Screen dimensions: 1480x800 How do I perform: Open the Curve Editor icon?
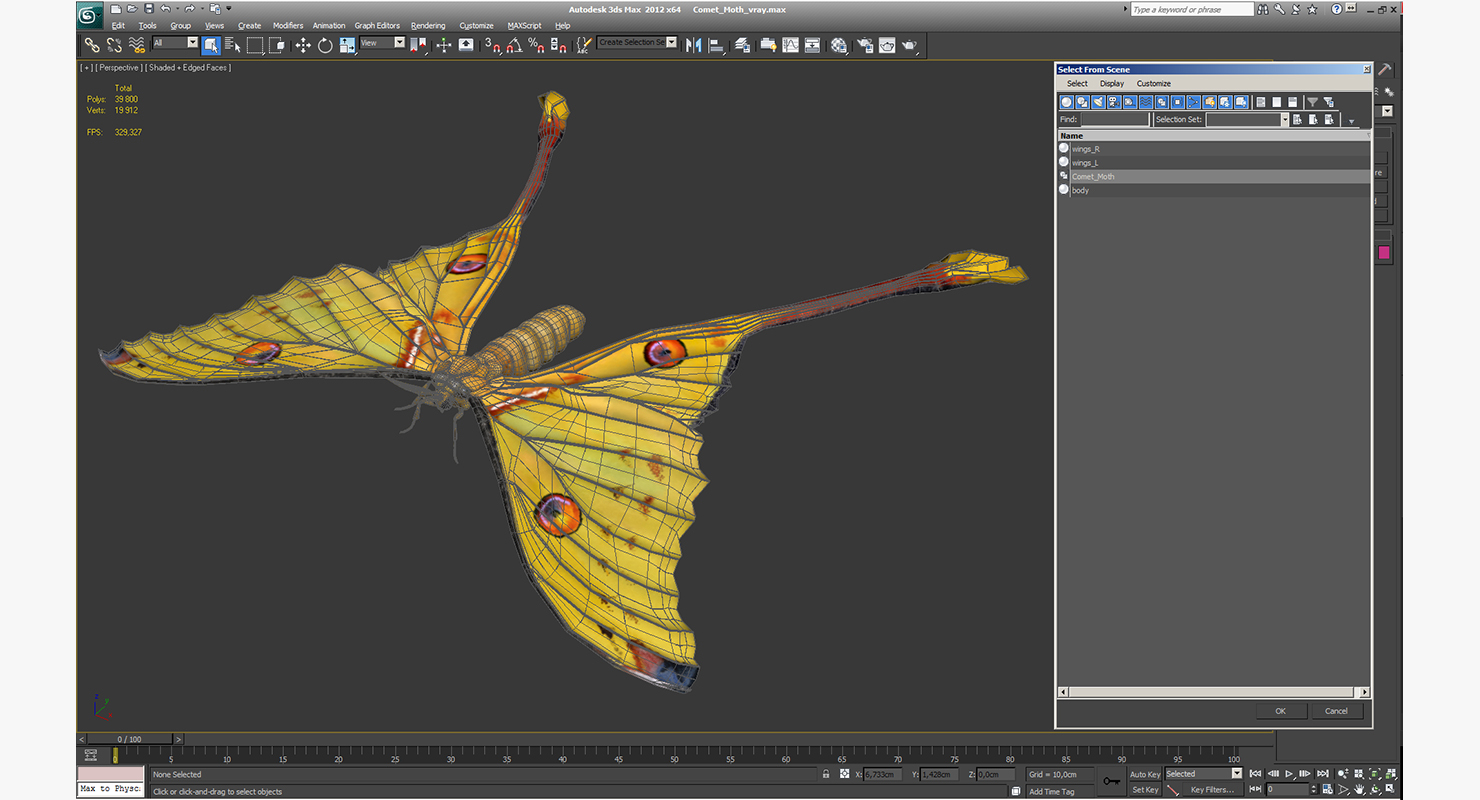[x=790, y=45]
